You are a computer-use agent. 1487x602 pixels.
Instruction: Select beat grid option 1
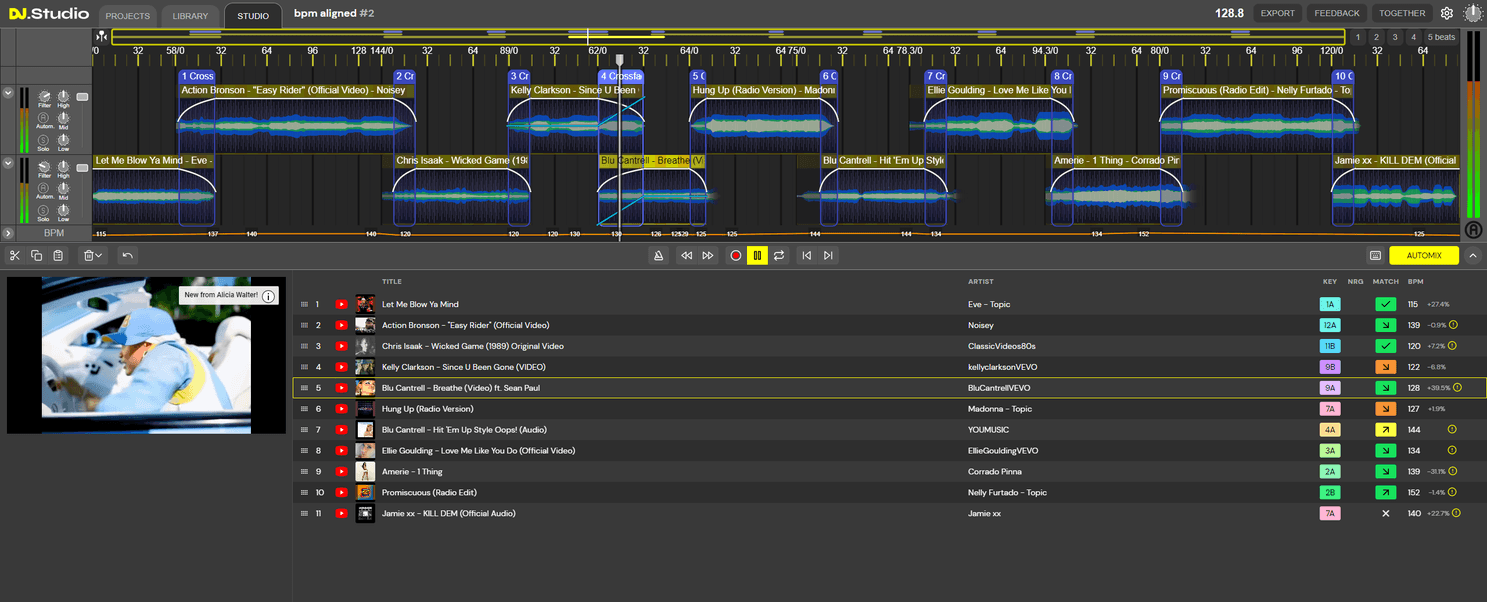tap(1358, 37)
